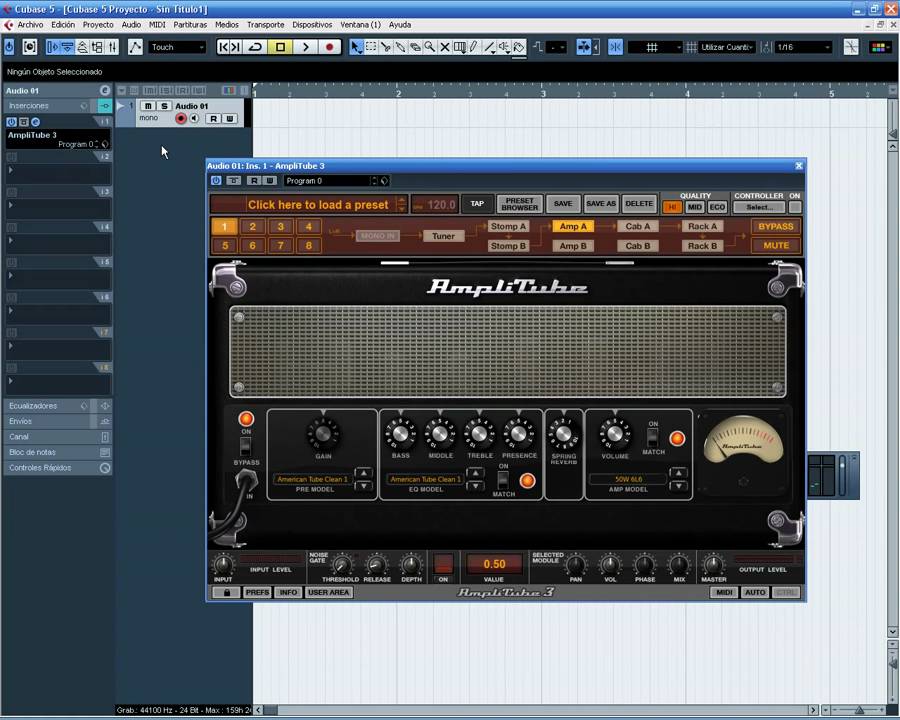Viewport: 900px width, 720px height.
Task: Close the AmpliTube 3 plugin window
Action: point(798,166)
